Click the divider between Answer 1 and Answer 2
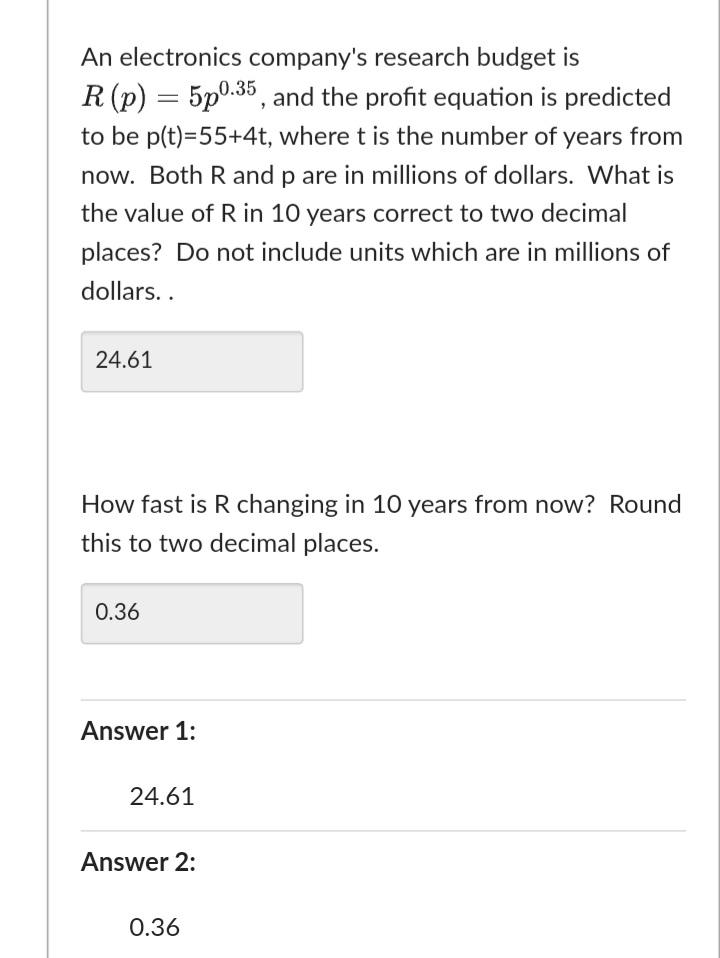This screenshot has width=720, height=958. [x=382, y=830]
